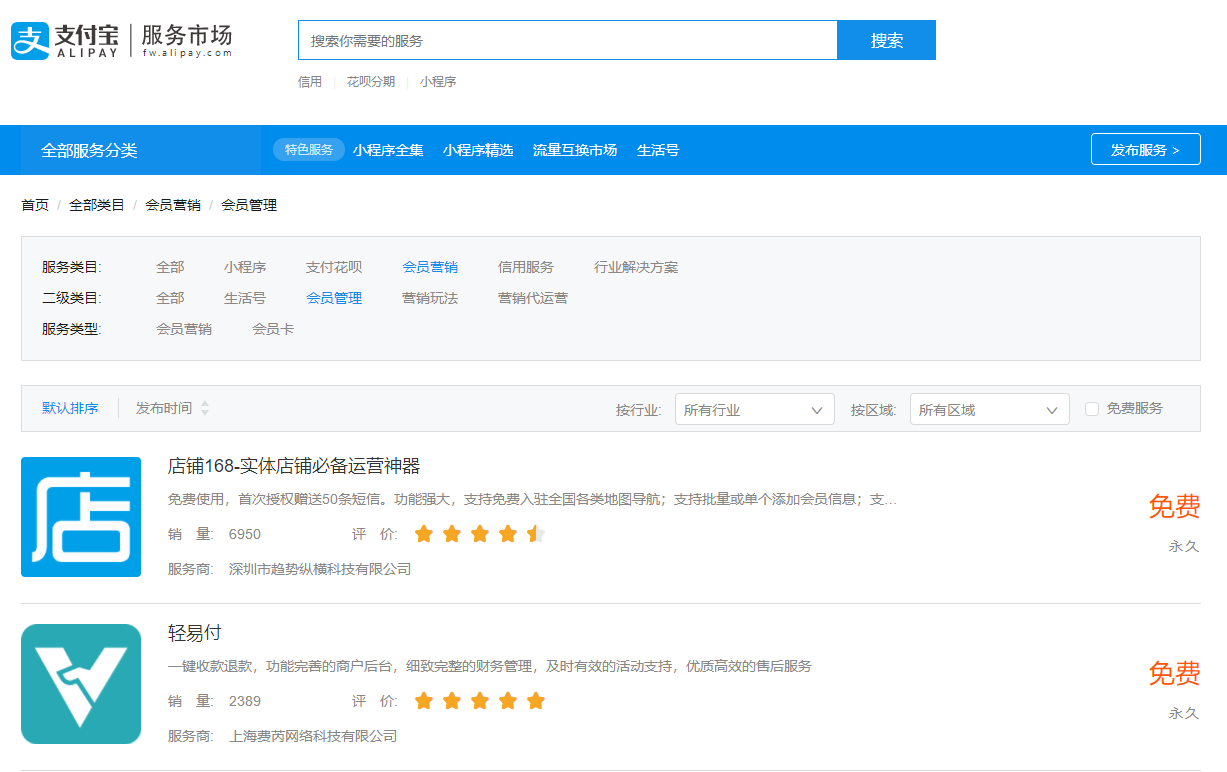1227x772 pixels.
Task: Switch to the 小程序全集 tab
Action: point(389,149)
